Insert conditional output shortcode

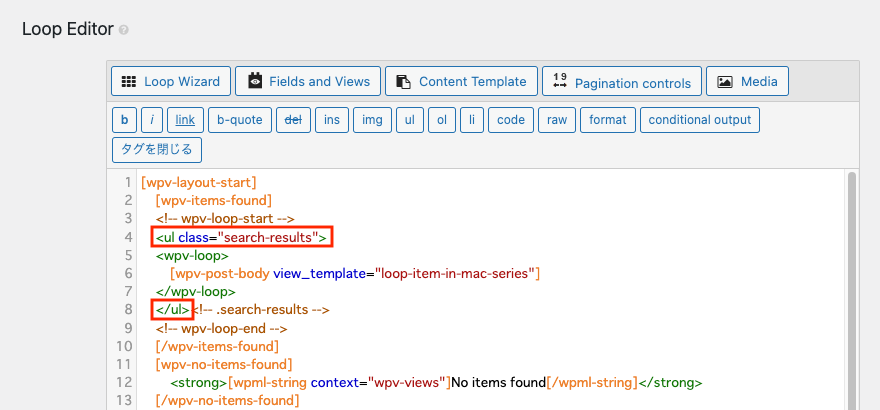(x=699, y=120)
